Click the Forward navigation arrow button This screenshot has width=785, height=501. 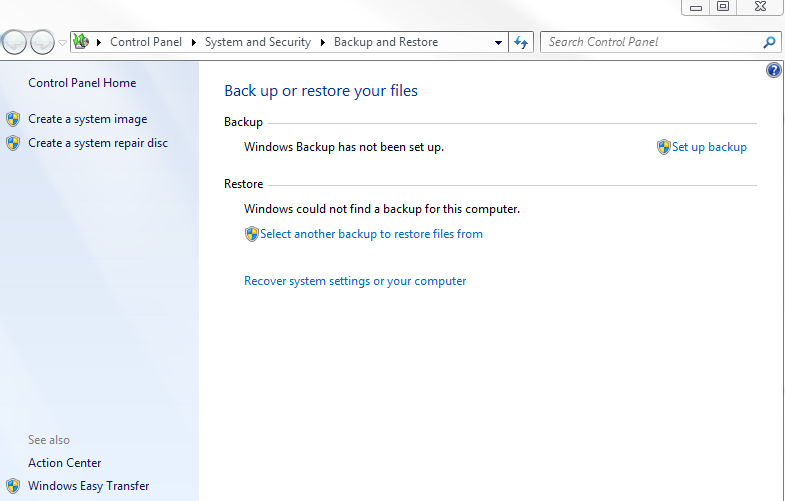coord(43,42)
